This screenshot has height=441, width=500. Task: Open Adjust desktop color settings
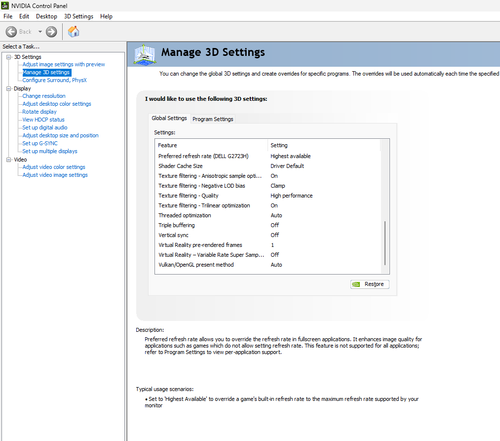[x=56, y=104]
